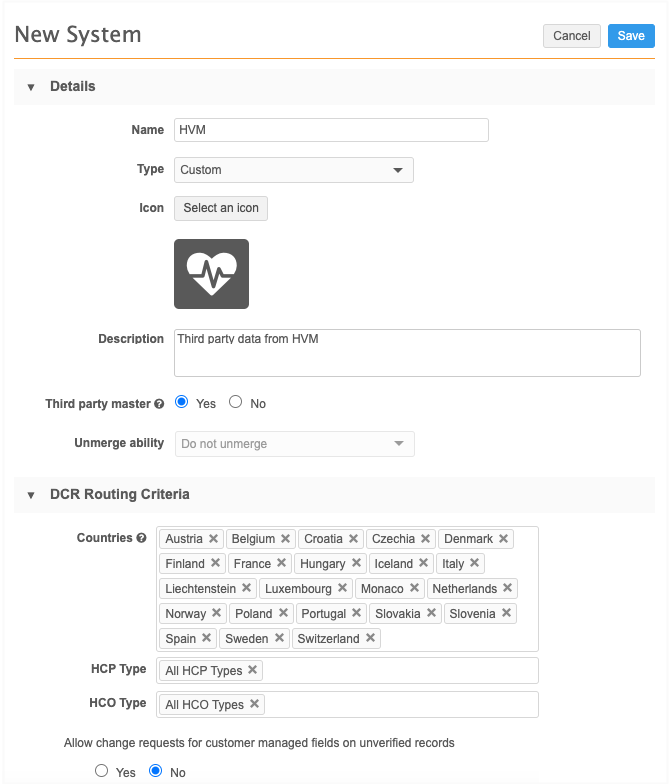Image resolution: width=671 pixels, height=784 pixels.
Task: Remove the Hungary country tag
Action: [356, 563]
